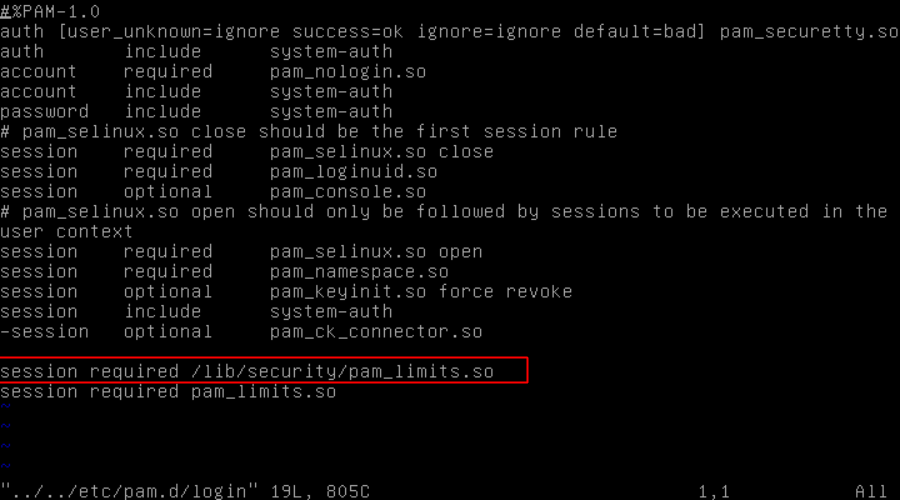900x501 pixels.
Task: Click pam_namespace.so module name
Action: [358, 271]
